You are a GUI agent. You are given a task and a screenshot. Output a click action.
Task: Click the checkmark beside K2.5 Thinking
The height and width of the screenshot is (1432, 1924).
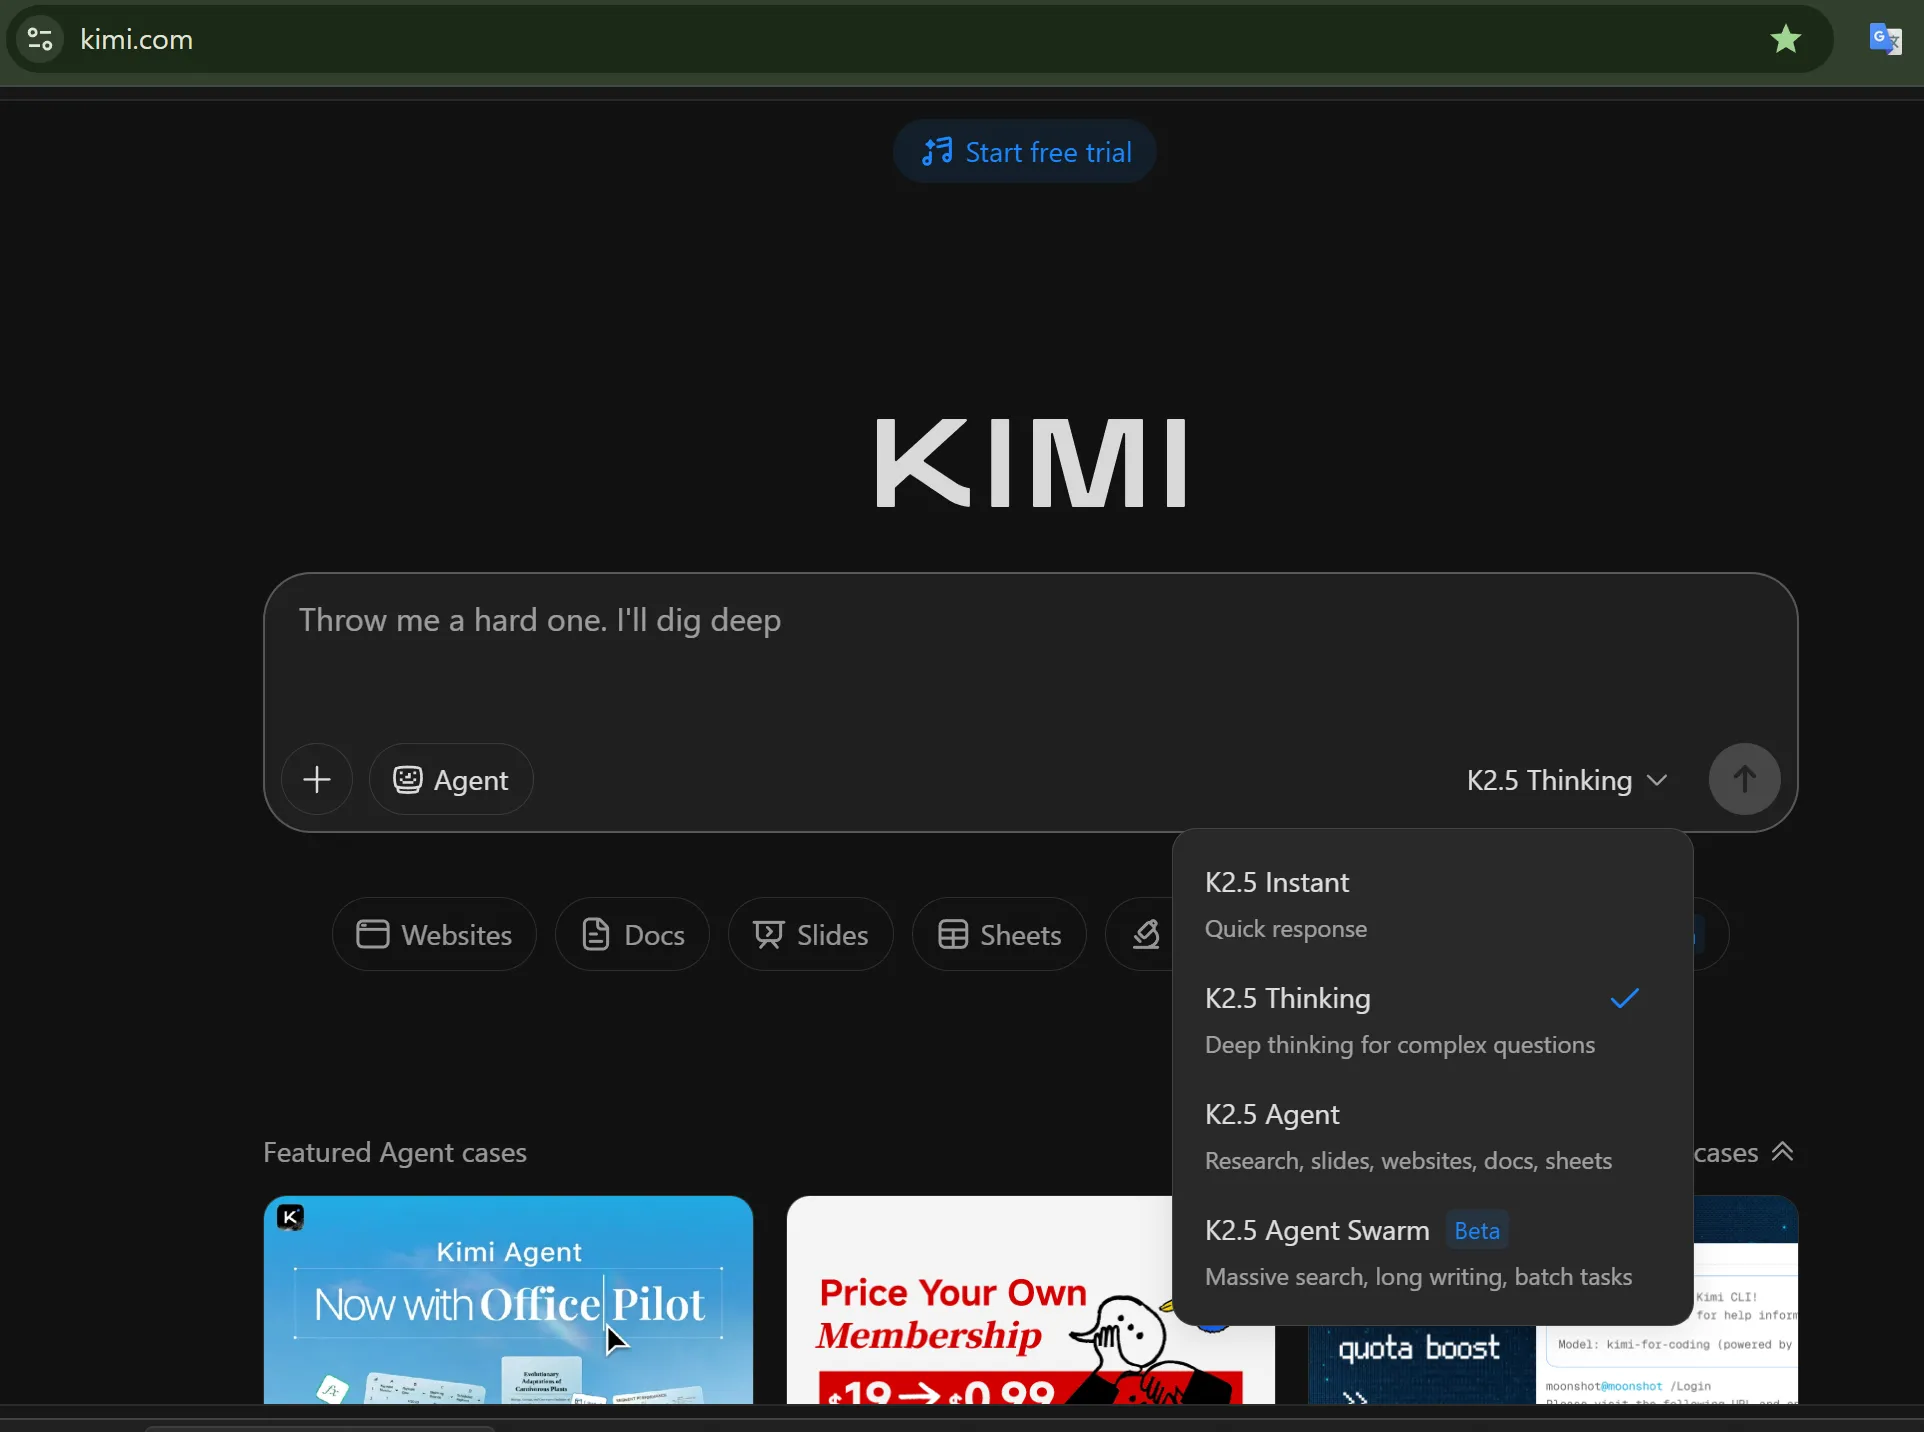1625,998
